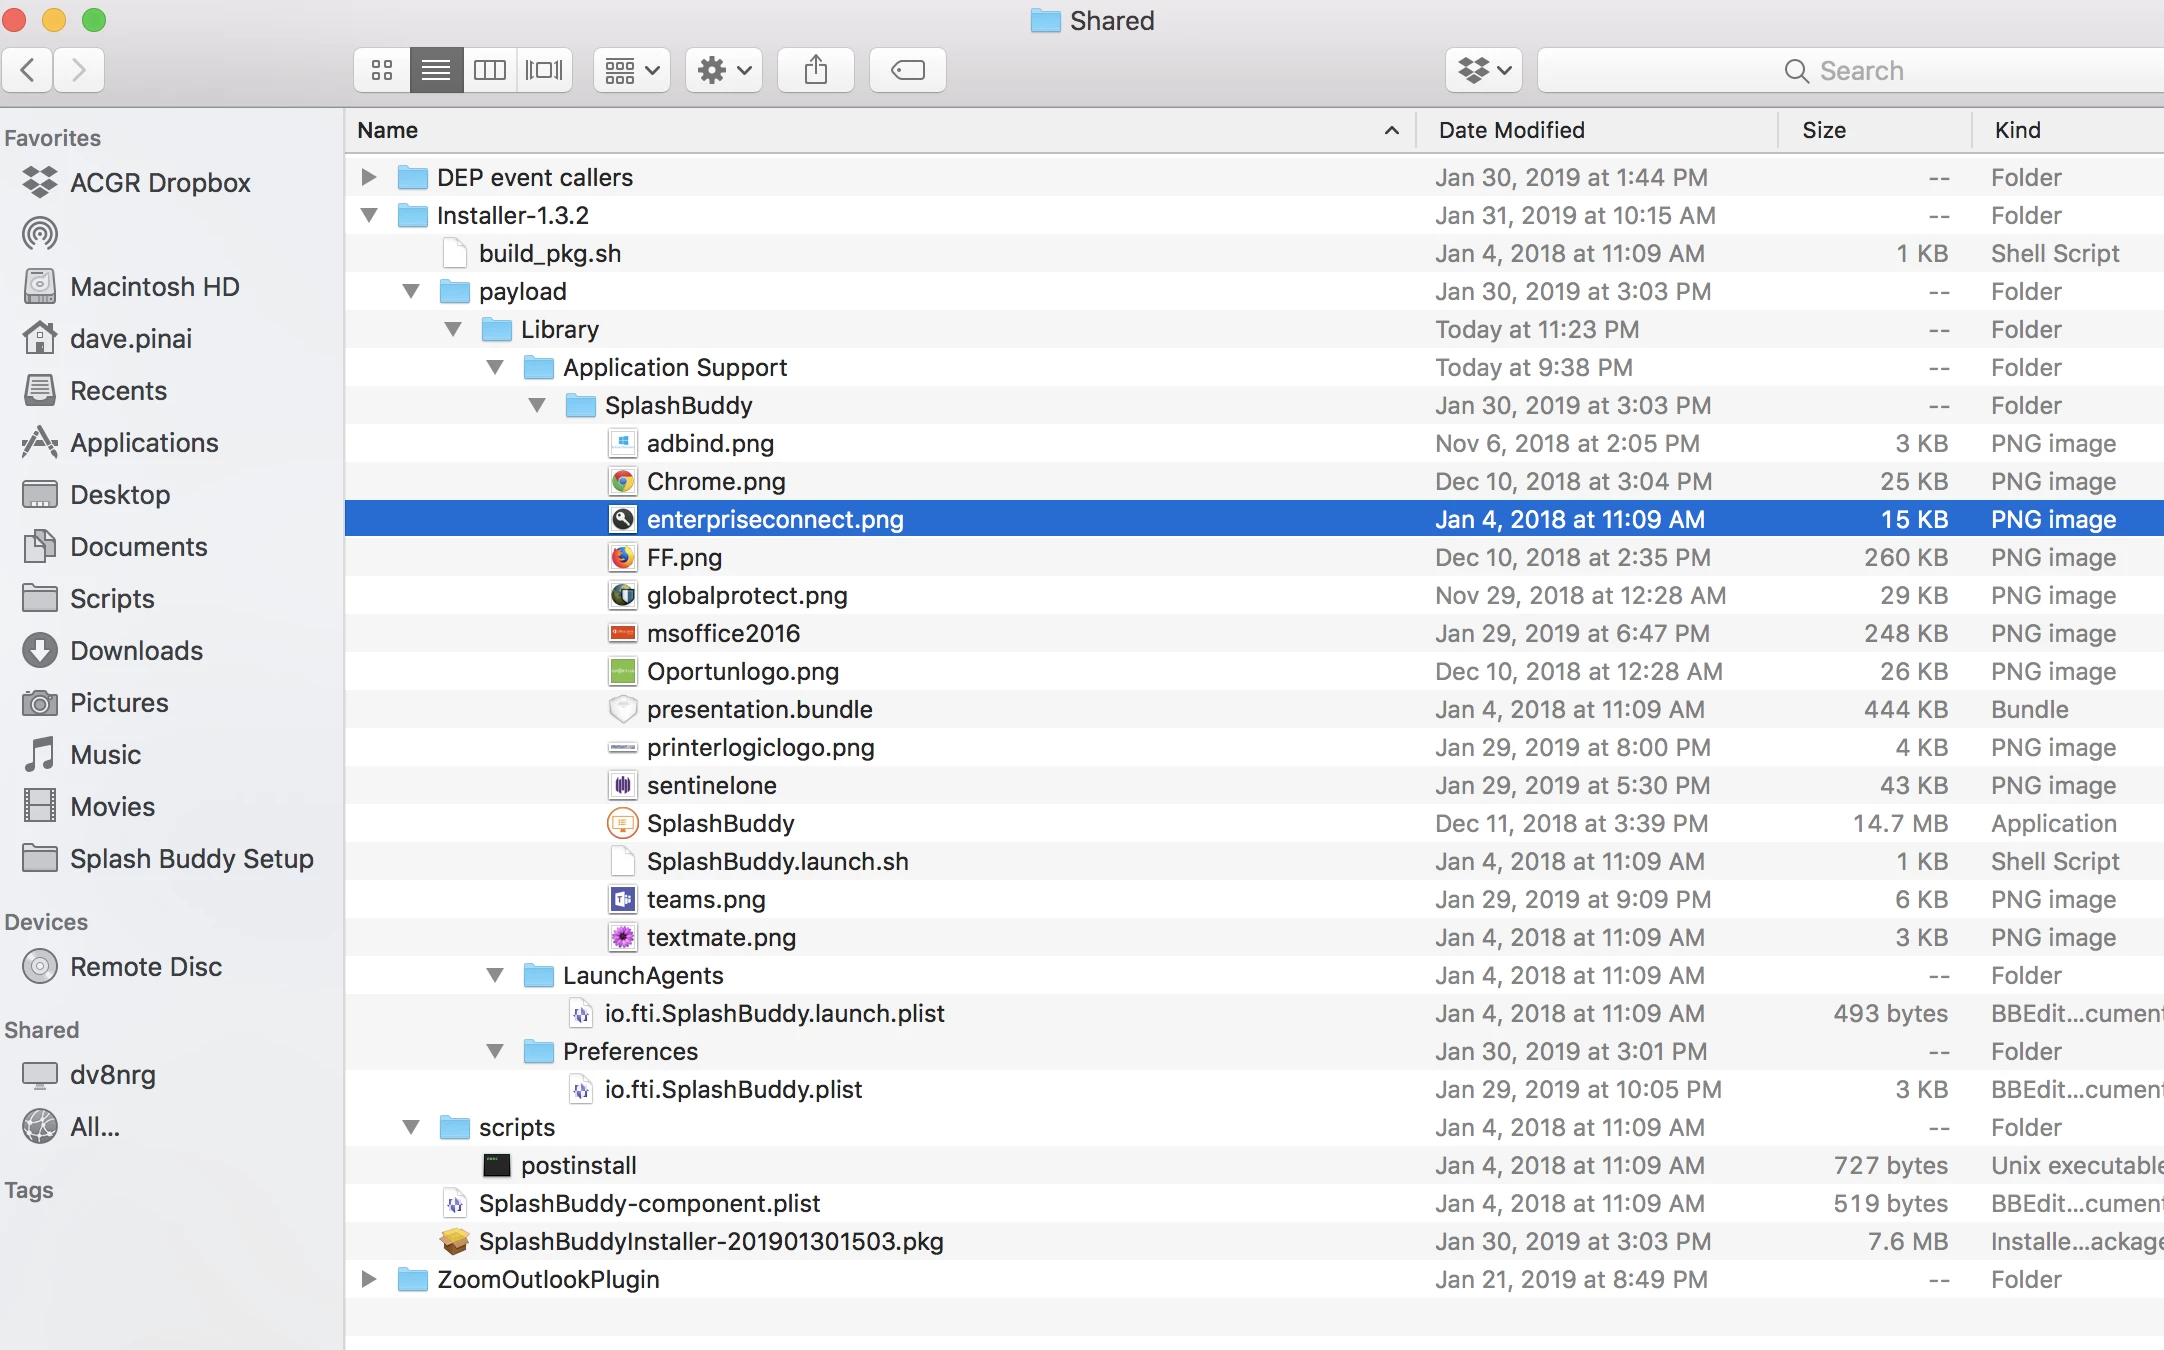The image size is (2164, 1350).
Task: Collapse the SplashBuddy folder disclosure triangle
Action: (537, 405)
